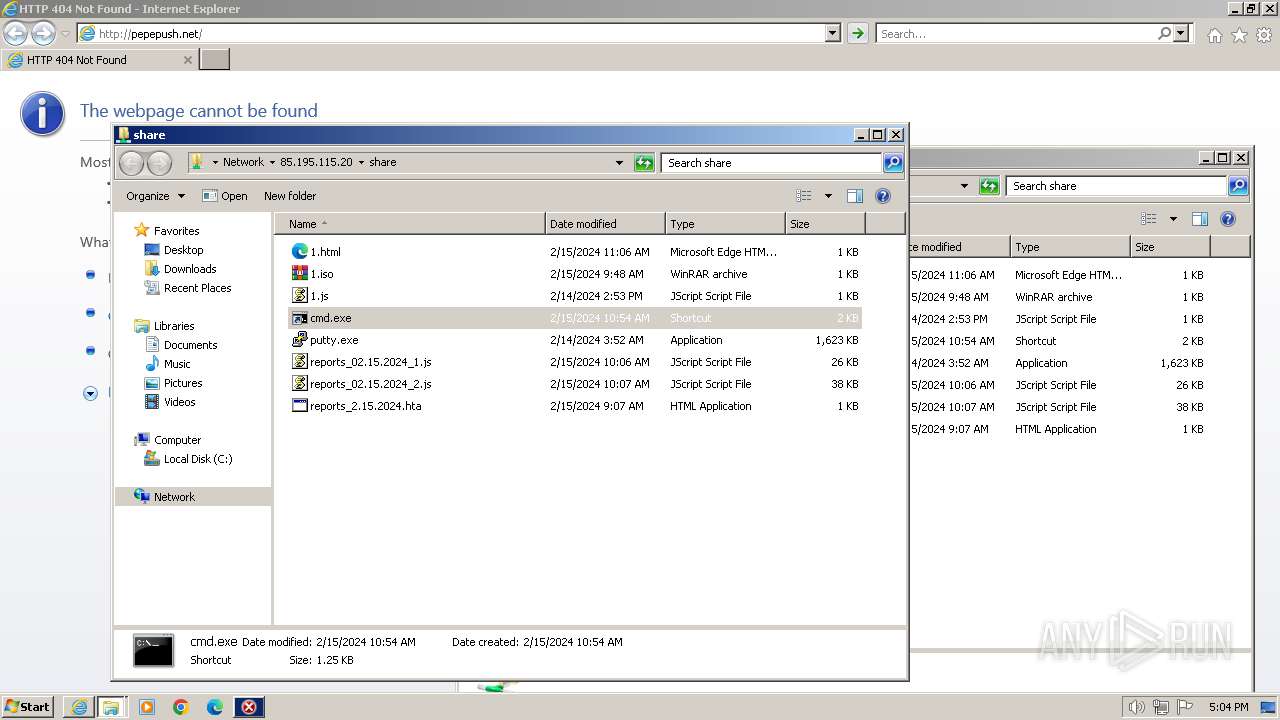This screenshot has width=1280, height=720.
Task: Open Local Disk (C:) in navigation pane
Action: pyautogui.click(x=198, y=459)
